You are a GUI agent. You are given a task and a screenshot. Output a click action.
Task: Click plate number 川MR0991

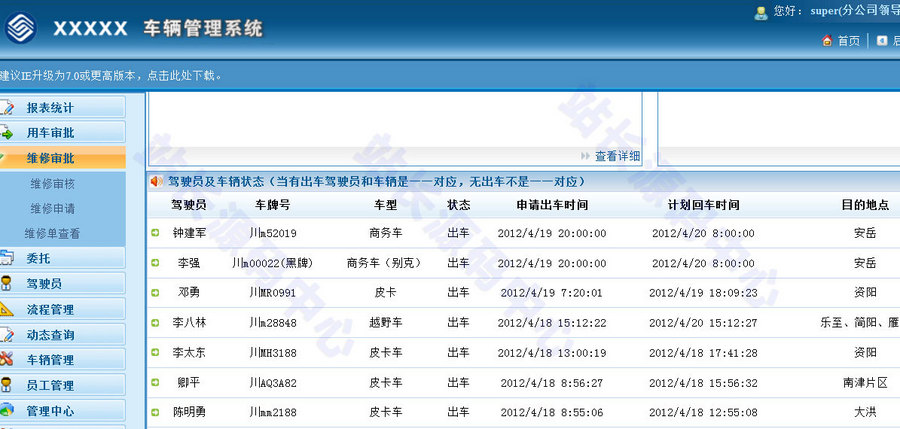tap(273, 292)
